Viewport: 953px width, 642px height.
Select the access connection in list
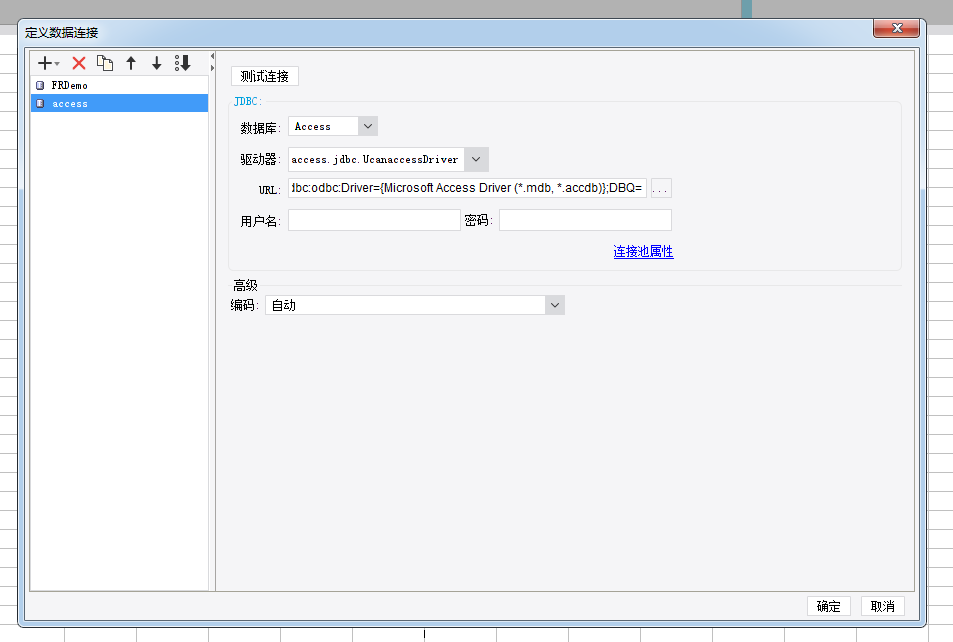coord(119,103)
